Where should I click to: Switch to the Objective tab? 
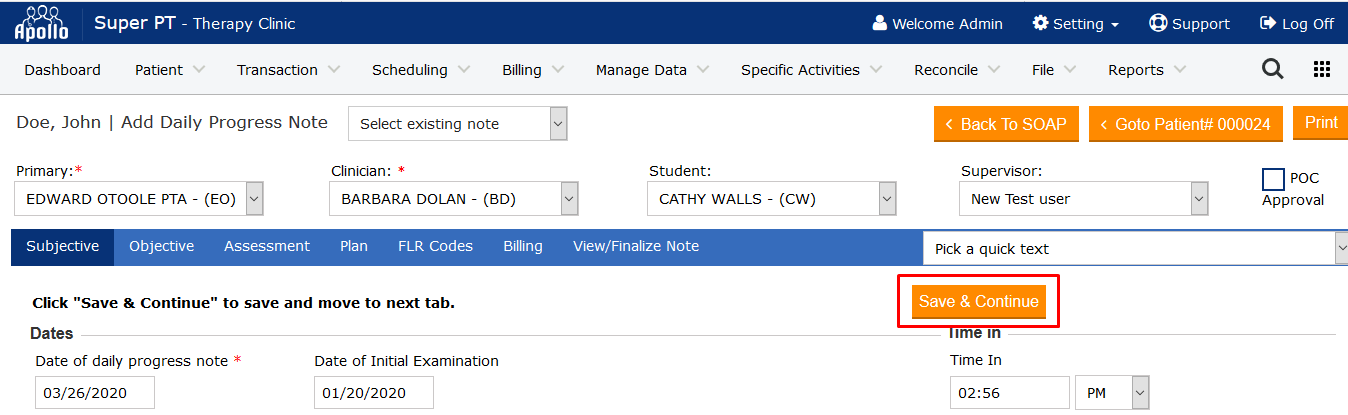(161, 246)
